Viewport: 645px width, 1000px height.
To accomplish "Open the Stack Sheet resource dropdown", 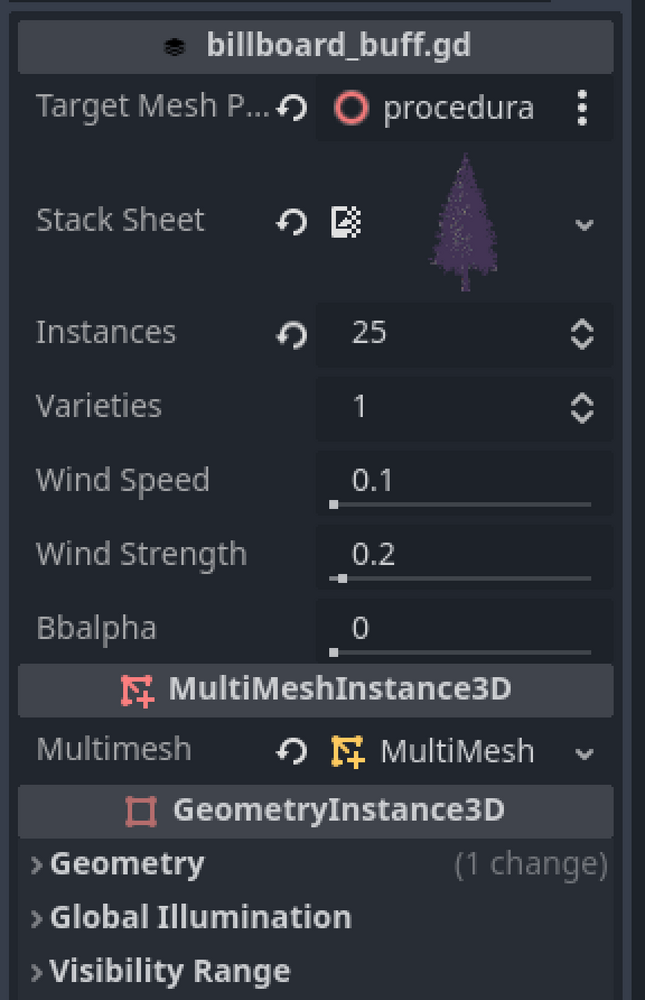I will (585, 224).
